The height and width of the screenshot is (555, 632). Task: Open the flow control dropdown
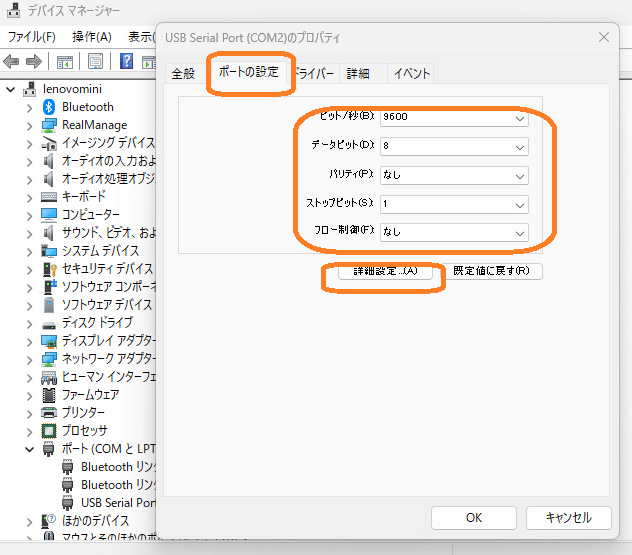point(454,233)
